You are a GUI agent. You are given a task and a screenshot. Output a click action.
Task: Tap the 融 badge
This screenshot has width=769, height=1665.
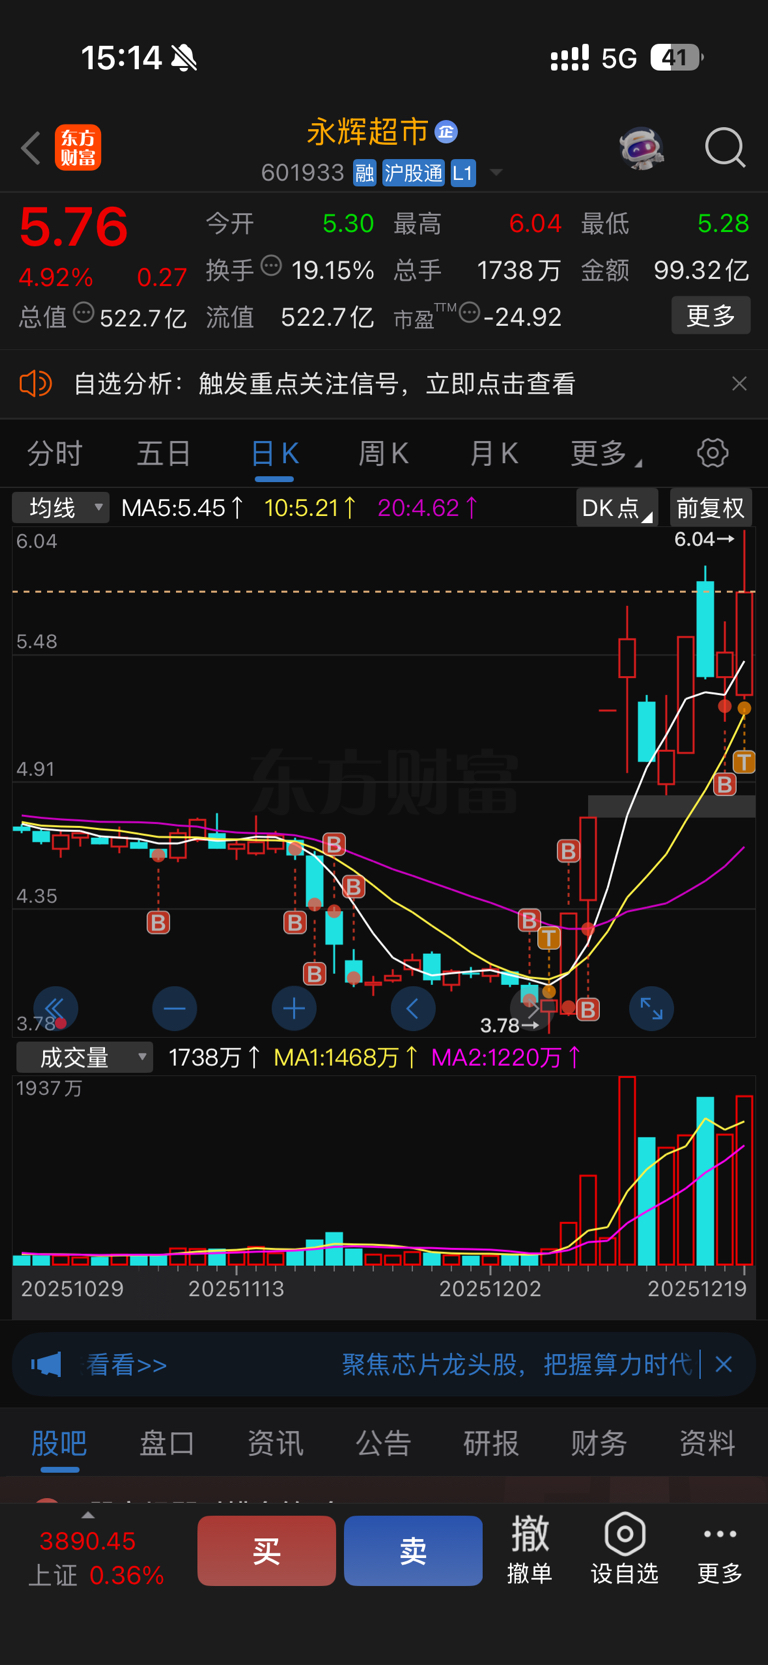pos(365,173)
